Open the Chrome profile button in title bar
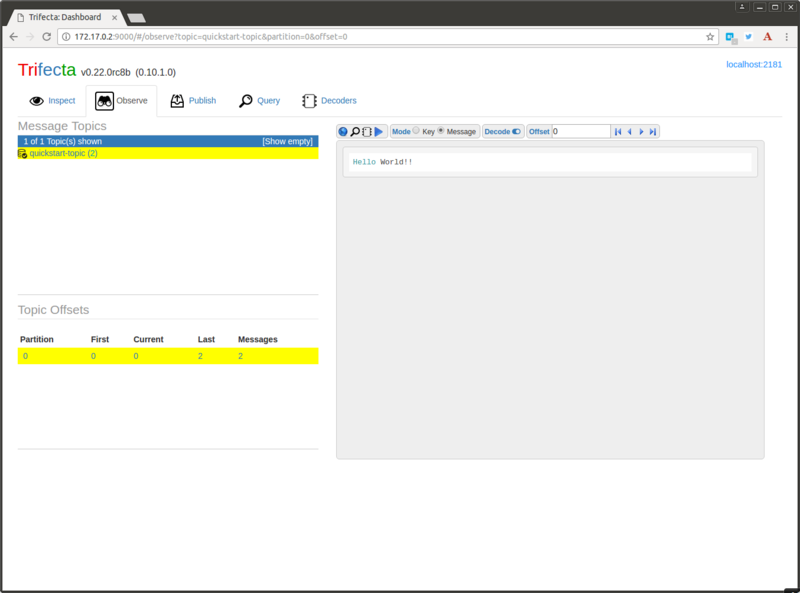 (x=742, y=7)
